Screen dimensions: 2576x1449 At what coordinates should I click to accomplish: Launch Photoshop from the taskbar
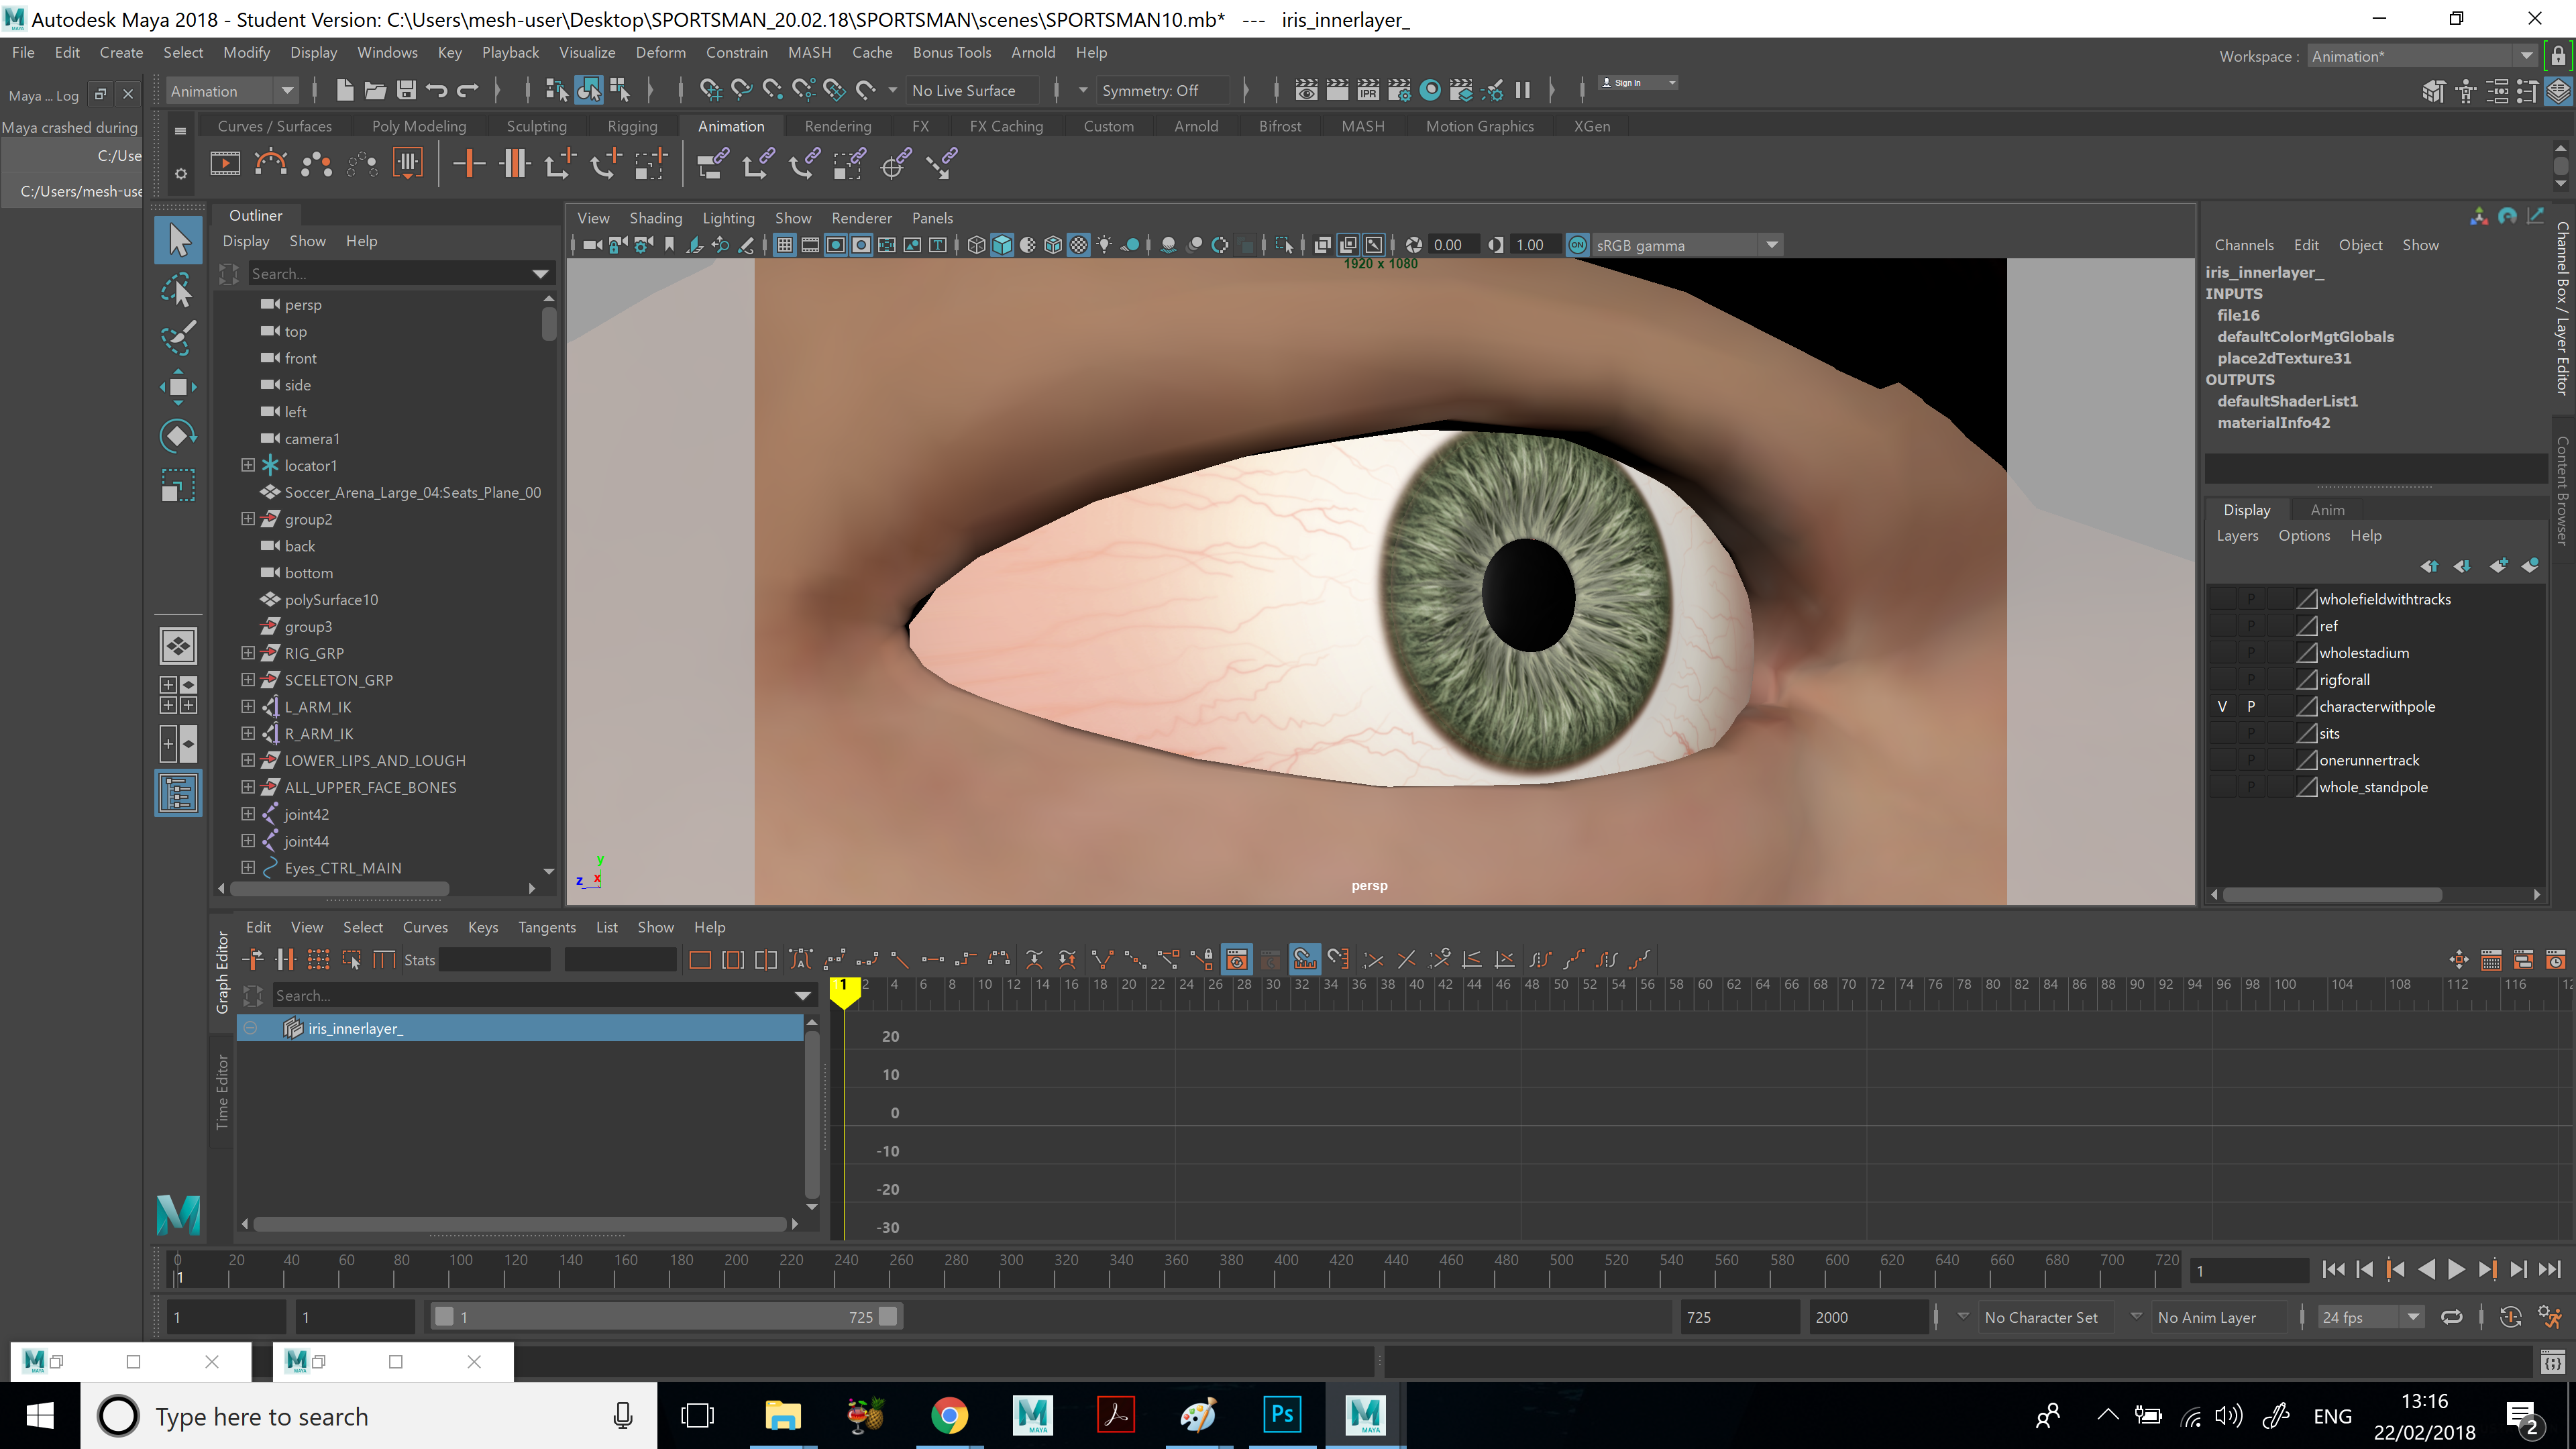point(1281,1415)
